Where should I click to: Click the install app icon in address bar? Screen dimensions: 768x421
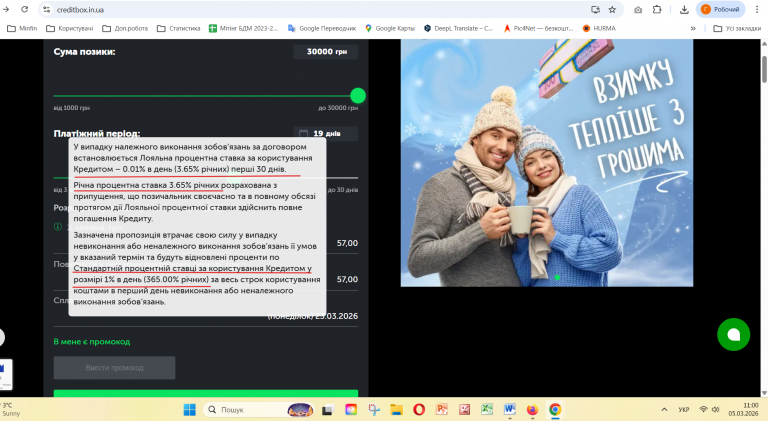tap(595, 9)
